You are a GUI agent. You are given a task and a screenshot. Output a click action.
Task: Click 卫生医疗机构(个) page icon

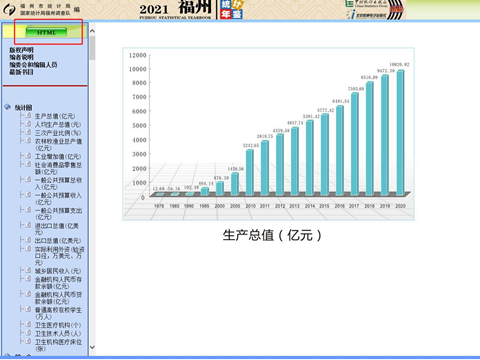[28, 324]
